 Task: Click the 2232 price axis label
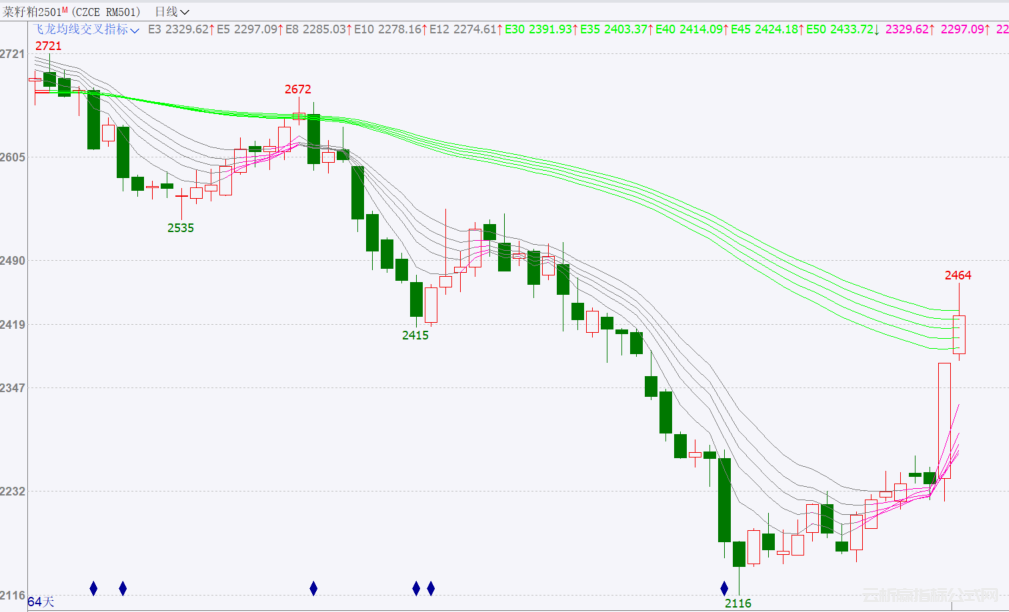click(x=13, y=492)
